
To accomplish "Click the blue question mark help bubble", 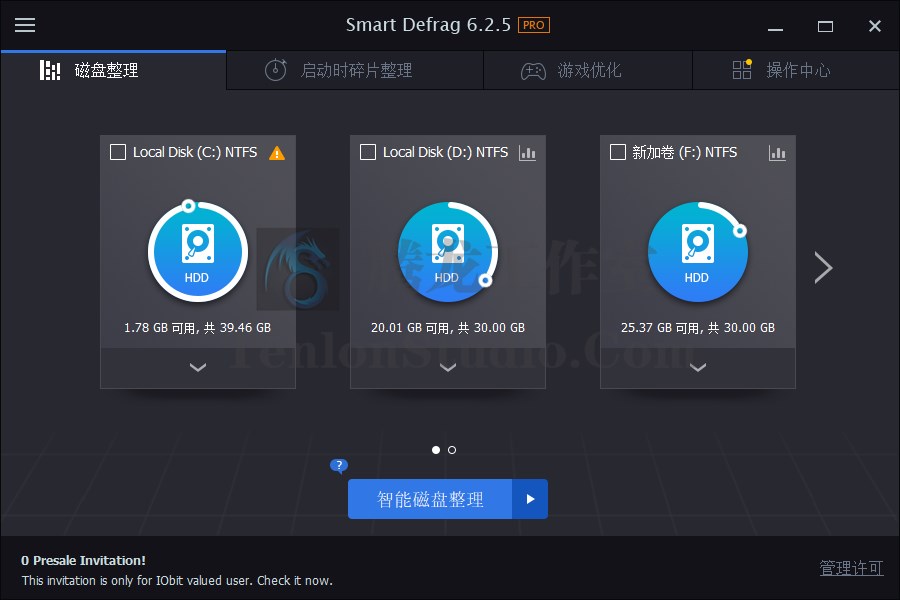I will tap(339, 465).
